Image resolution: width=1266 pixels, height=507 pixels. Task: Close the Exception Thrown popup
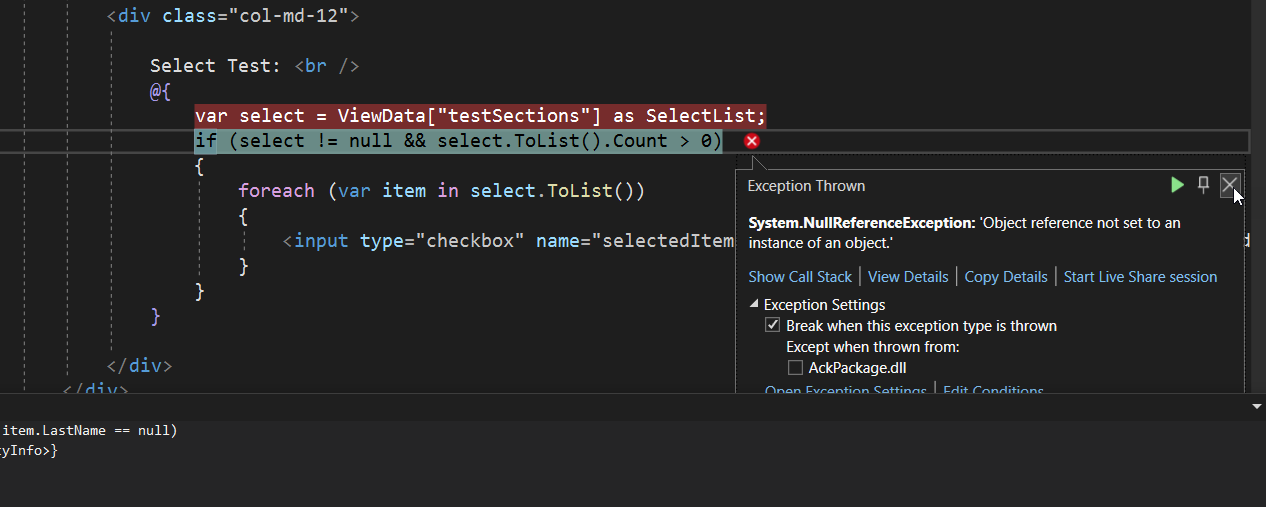(1230, 185)
